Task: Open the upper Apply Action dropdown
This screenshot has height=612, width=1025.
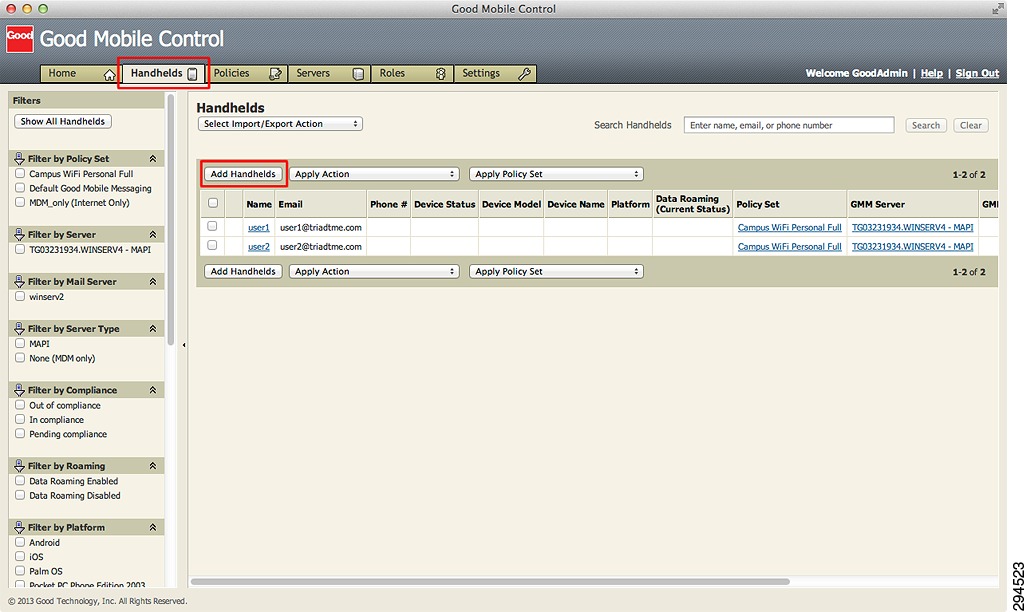Action: pos(374,175)
